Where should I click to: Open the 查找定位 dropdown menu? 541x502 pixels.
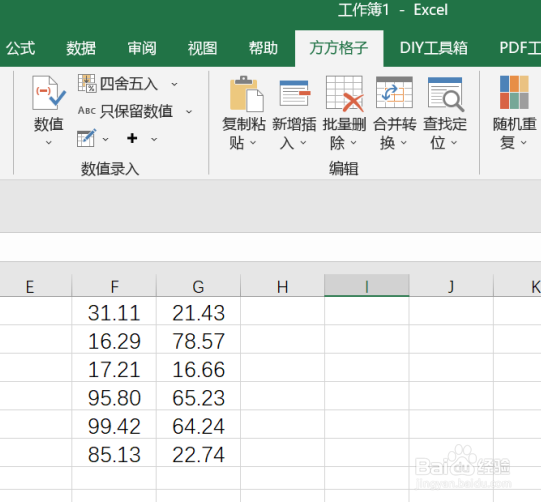click(454, 142)
